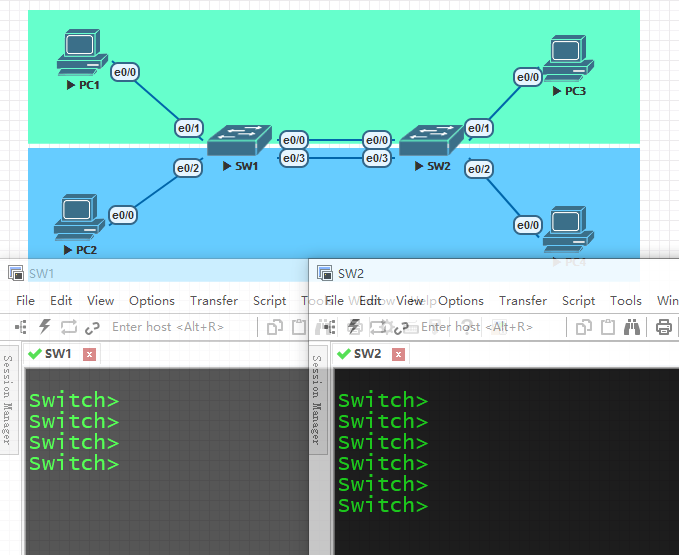Click the PC1 node label
Screen dimensions: 679x555
tap(89, 85)
